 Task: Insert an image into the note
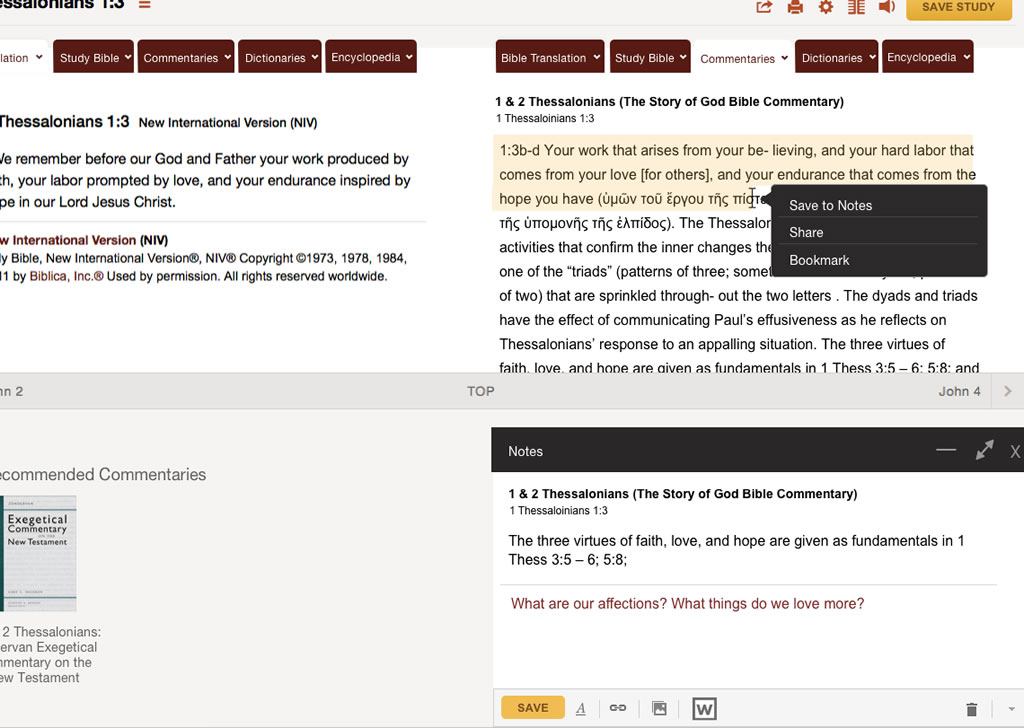659,708
